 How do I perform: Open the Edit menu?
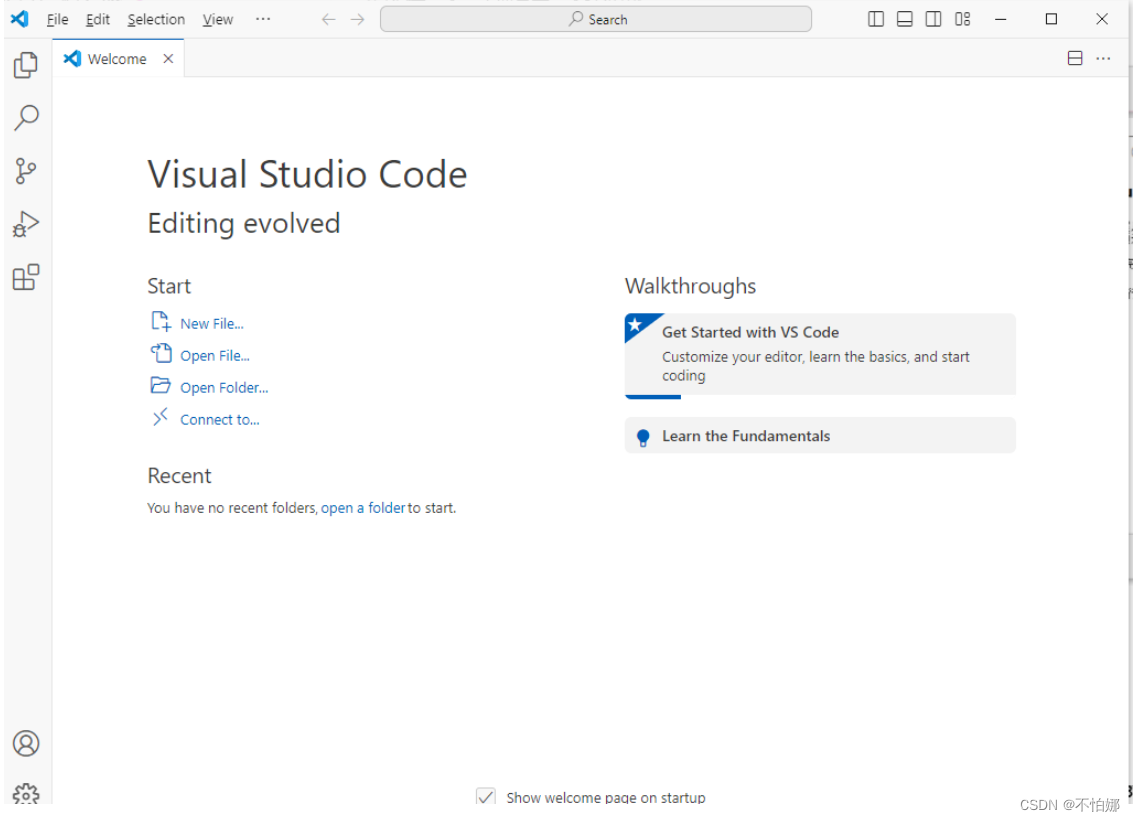tap(98, 20)
